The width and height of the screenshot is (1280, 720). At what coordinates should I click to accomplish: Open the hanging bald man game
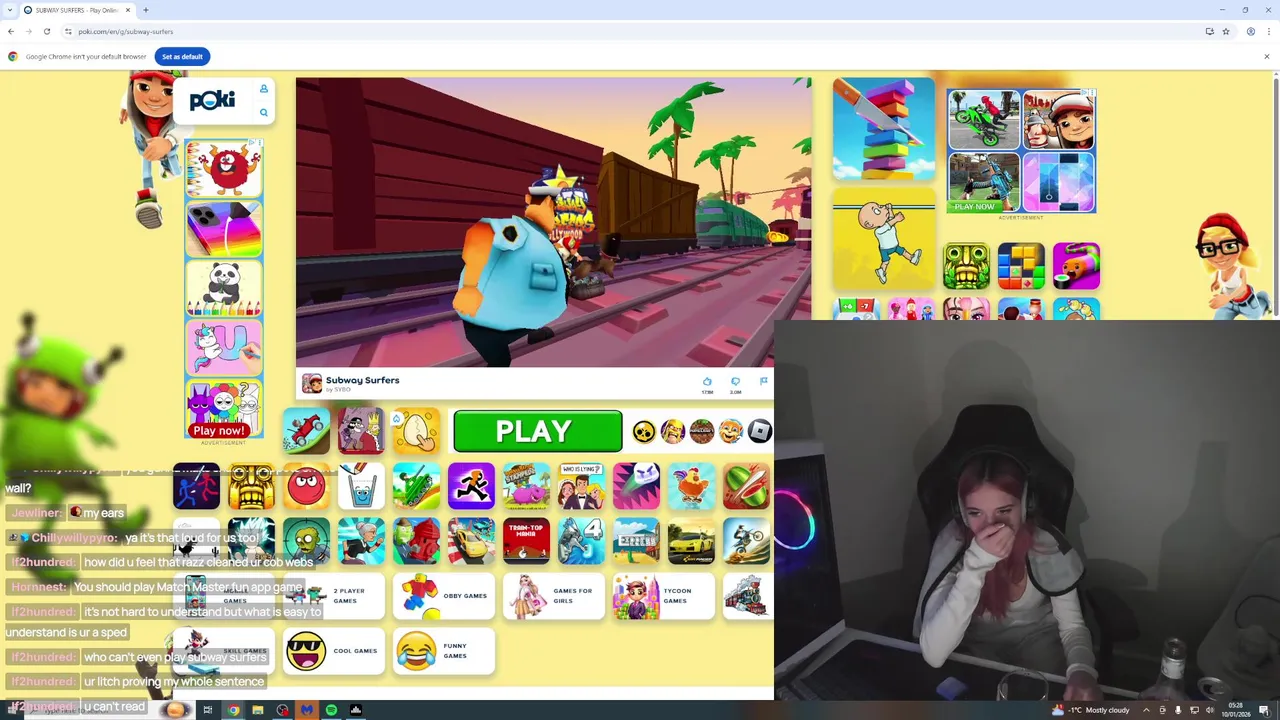click(x=884, y=239)
